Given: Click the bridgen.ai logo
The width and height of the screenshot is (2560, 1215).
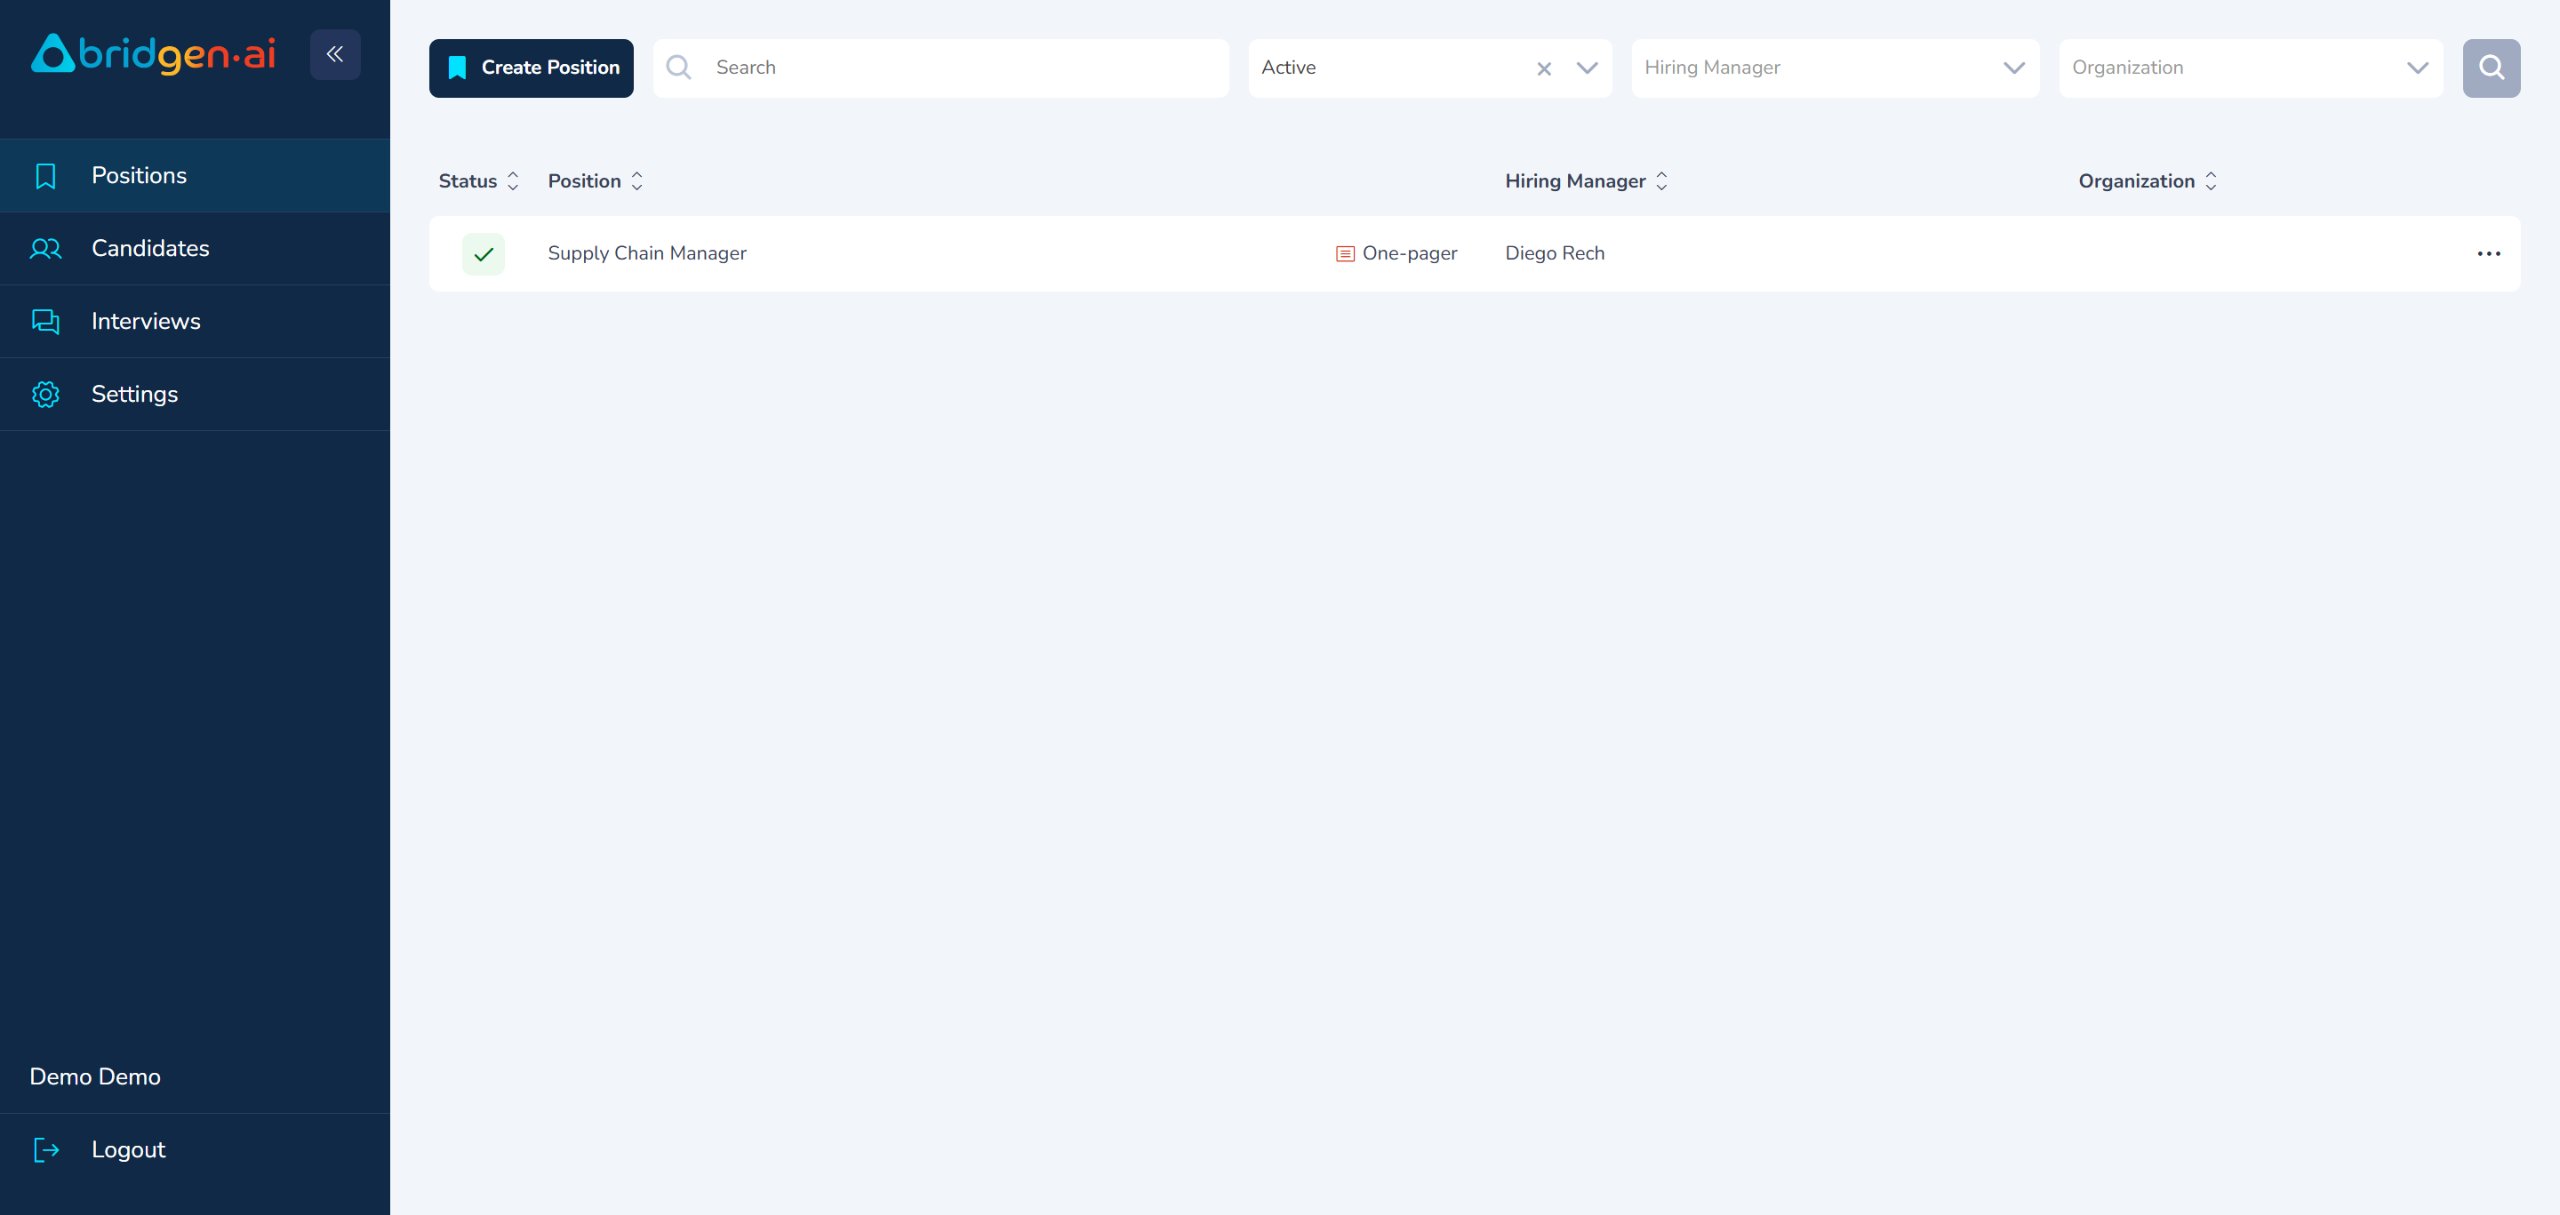Looking at the screenshot, I should pyautogui.click(x=154, y=54).
